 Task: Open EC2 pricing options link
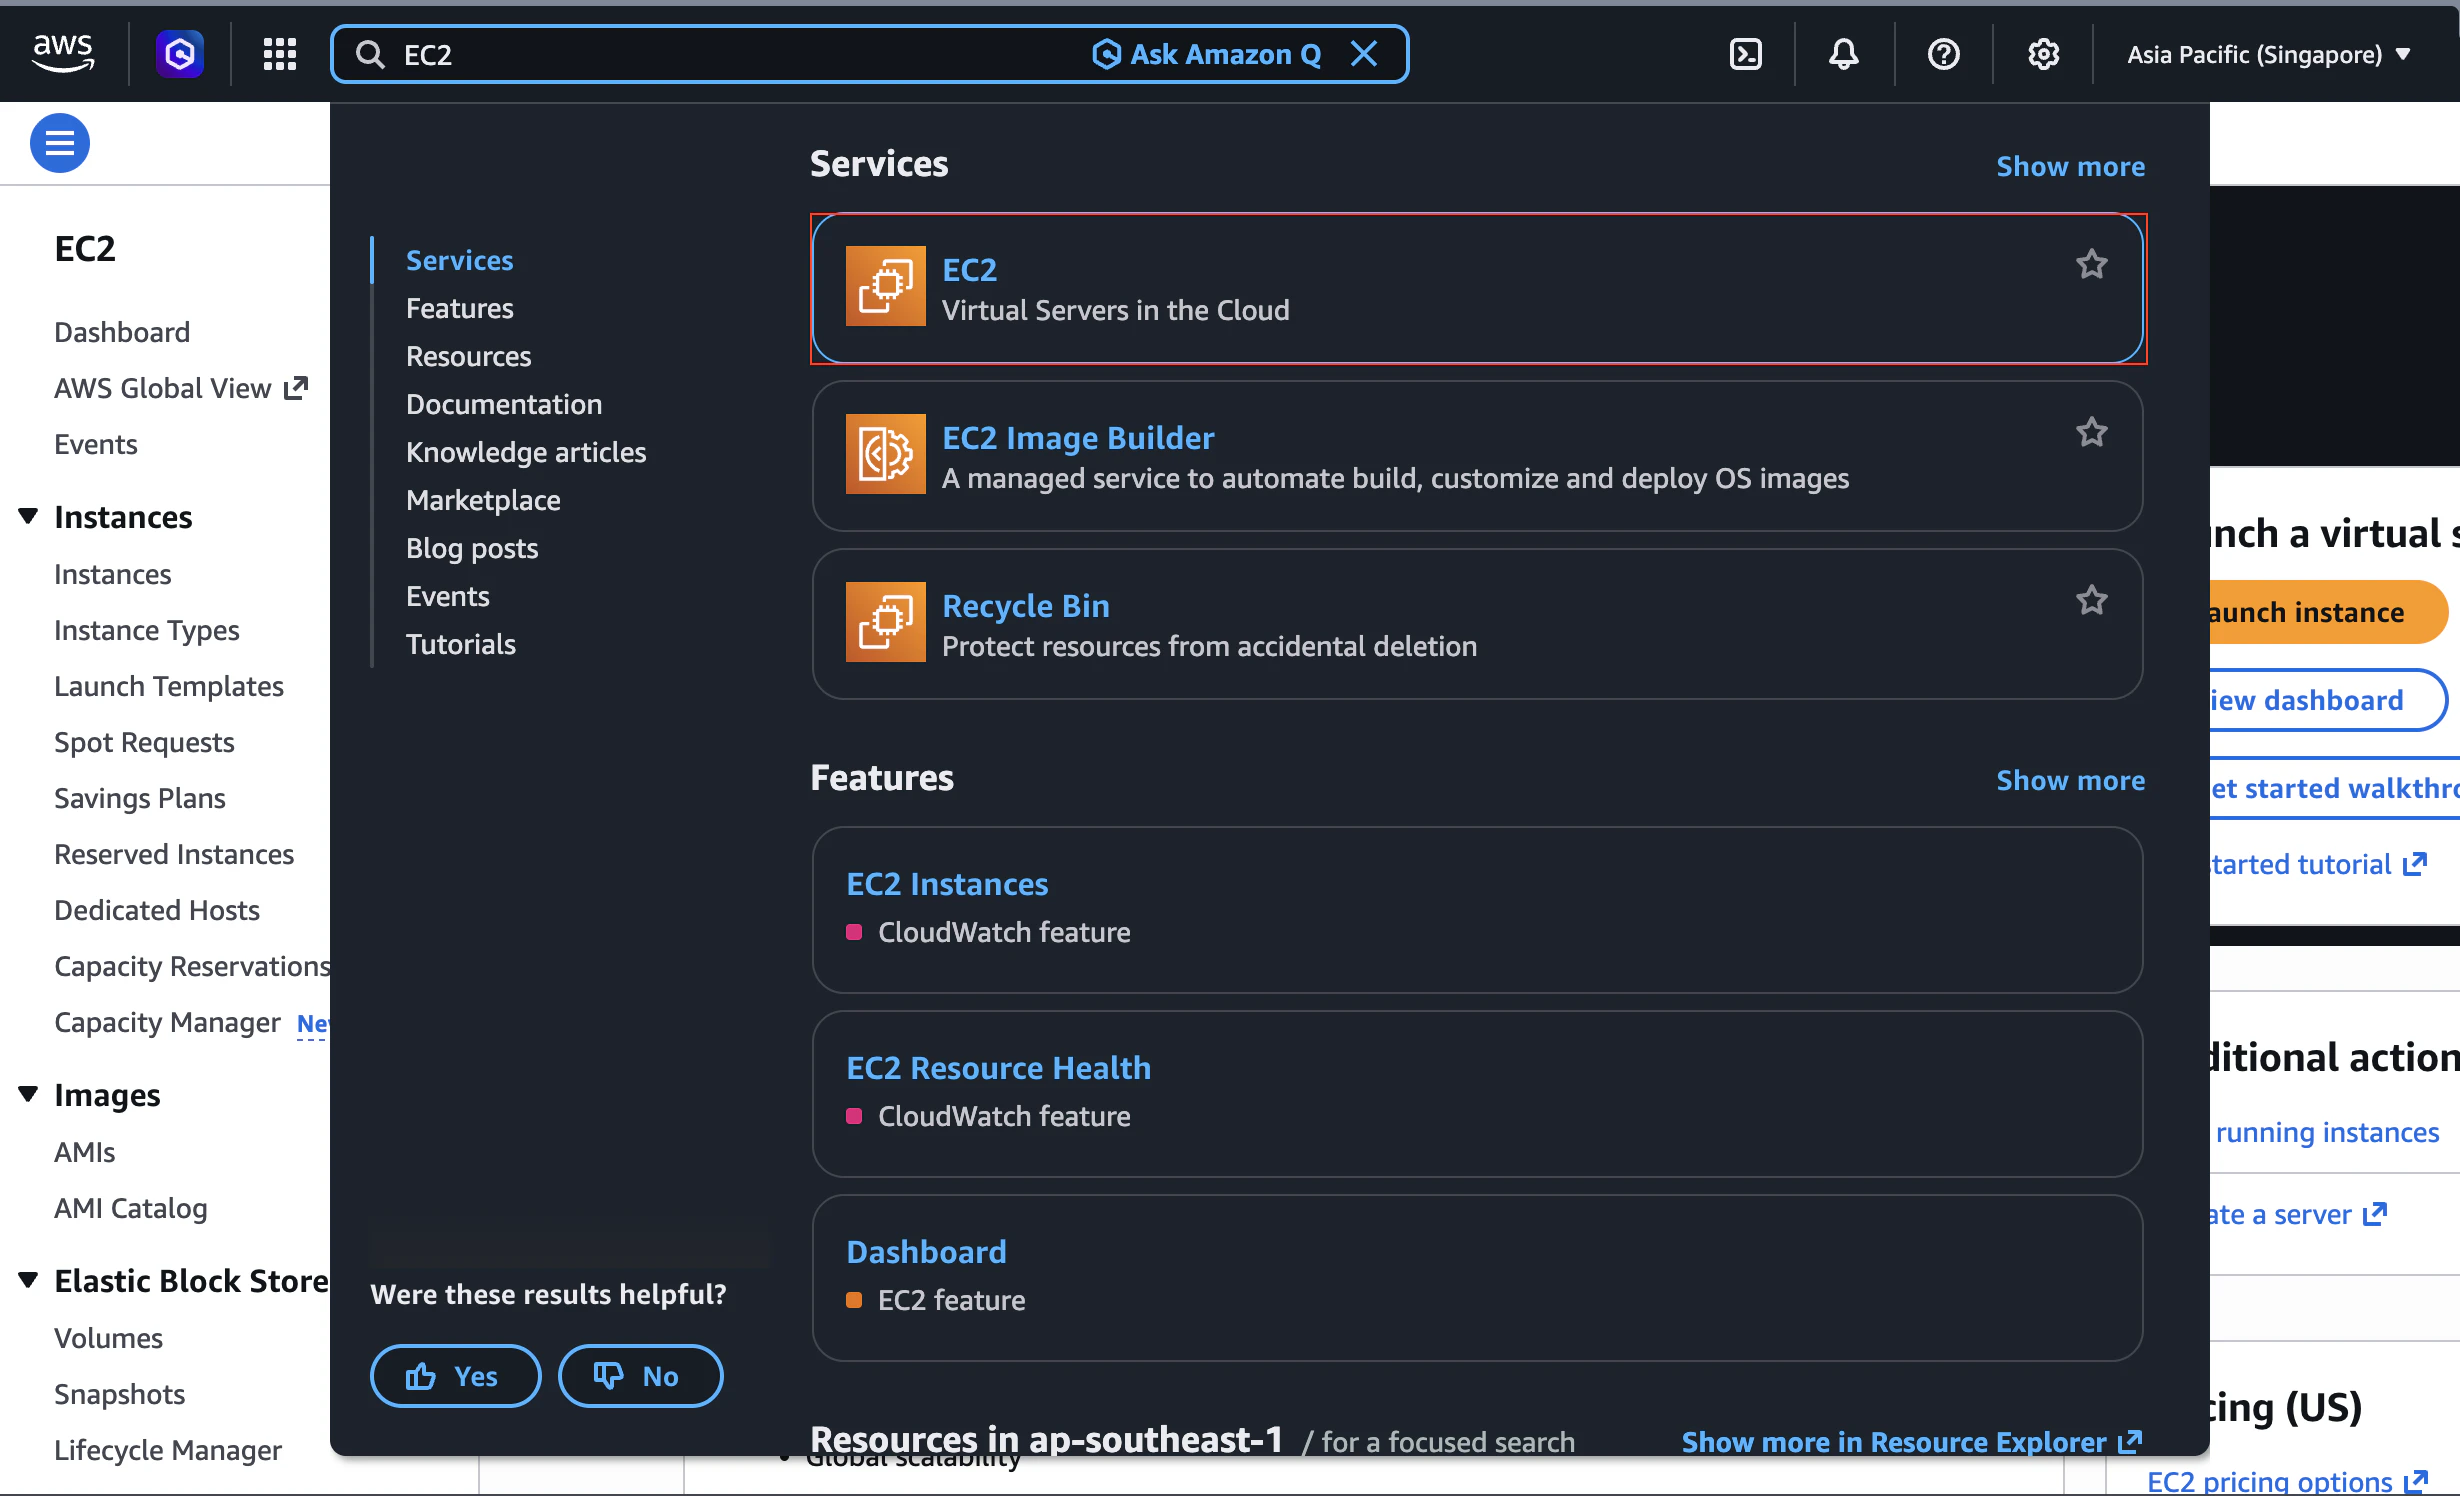coord(2288,1481)
